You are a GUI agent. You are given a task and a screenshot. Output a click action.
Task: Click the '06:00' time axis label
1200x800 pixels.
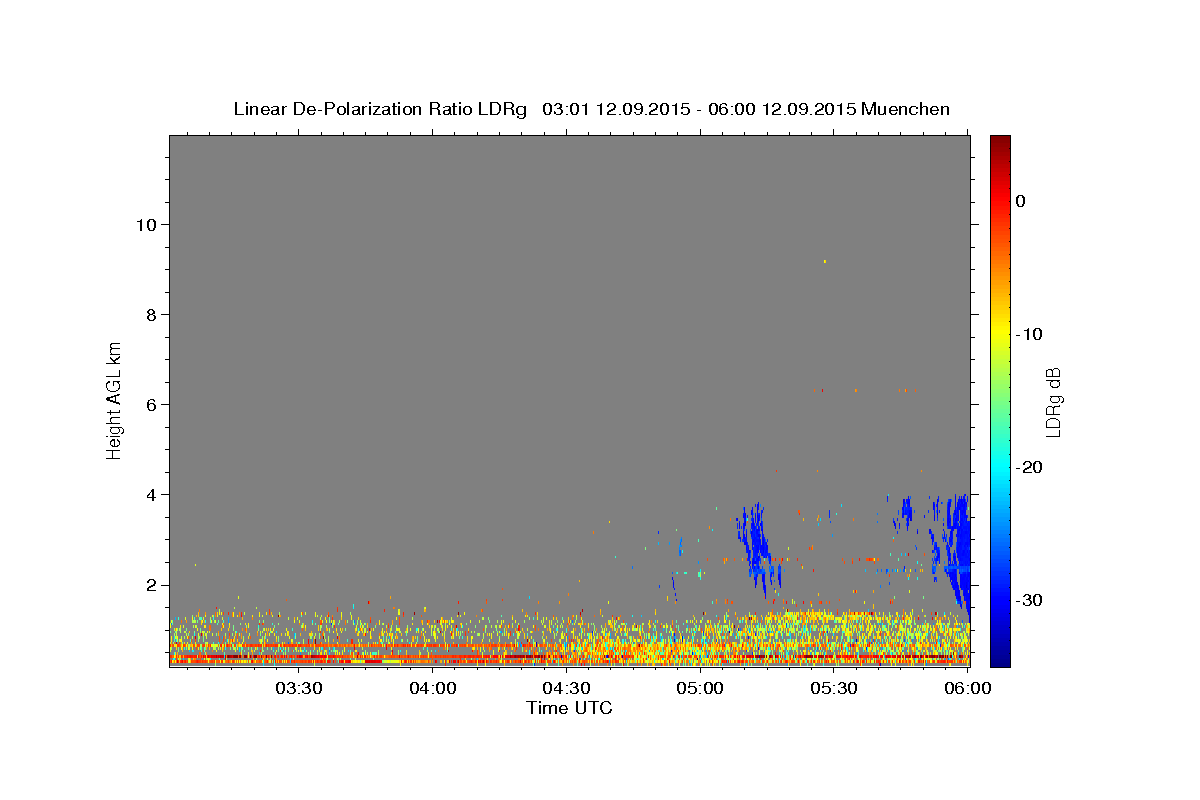967,689
